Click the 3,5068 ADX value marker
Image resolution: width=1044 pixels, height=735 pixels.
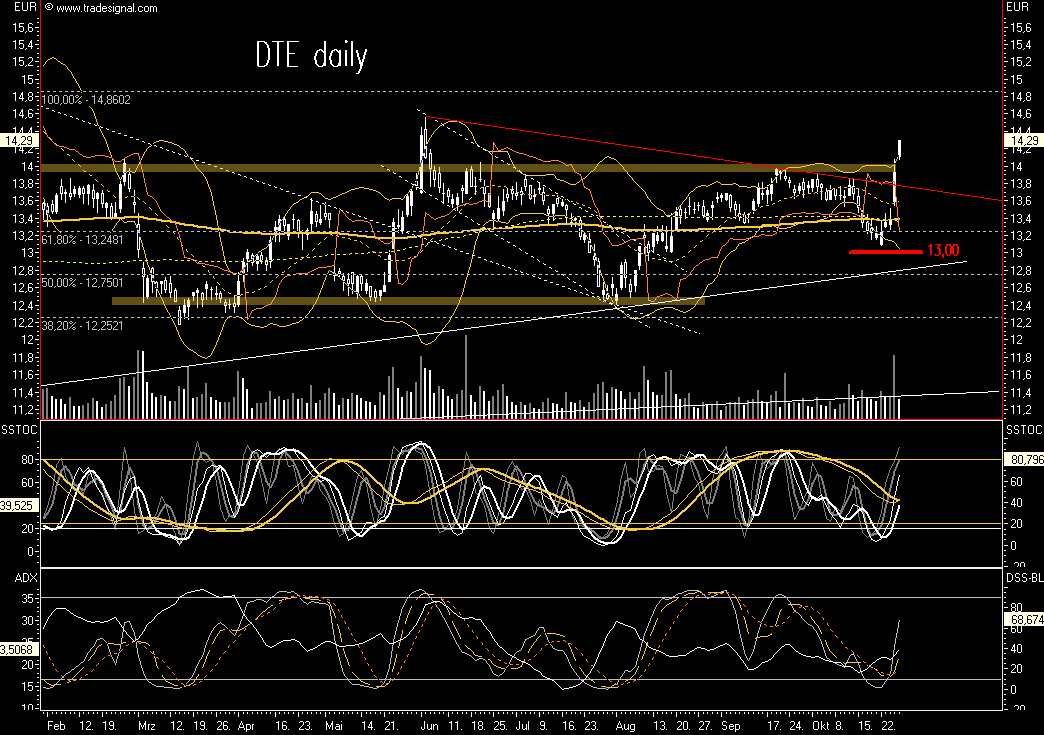tap(16, 649)
